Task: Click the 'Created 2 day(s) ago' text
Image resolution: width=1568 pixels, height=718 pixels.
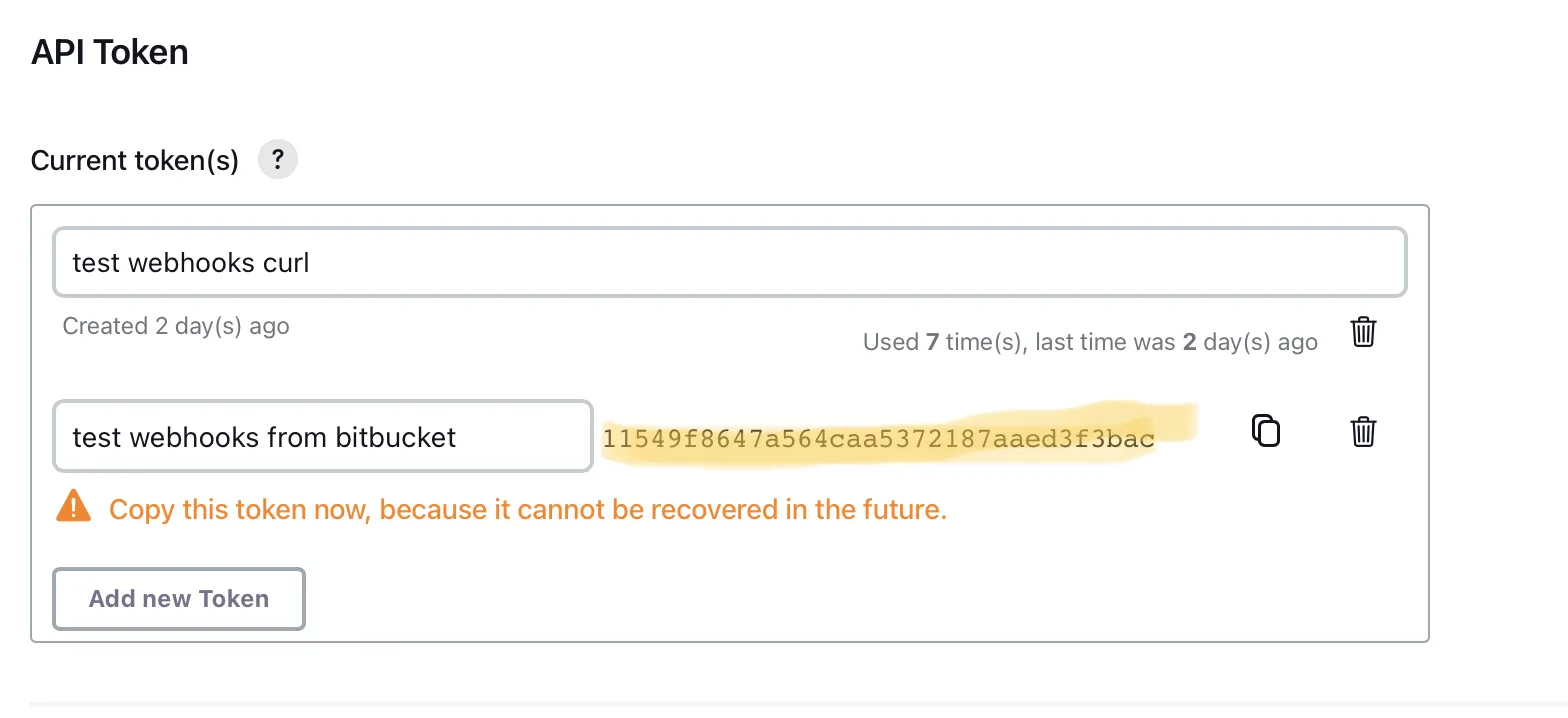Action: [176, 326]
